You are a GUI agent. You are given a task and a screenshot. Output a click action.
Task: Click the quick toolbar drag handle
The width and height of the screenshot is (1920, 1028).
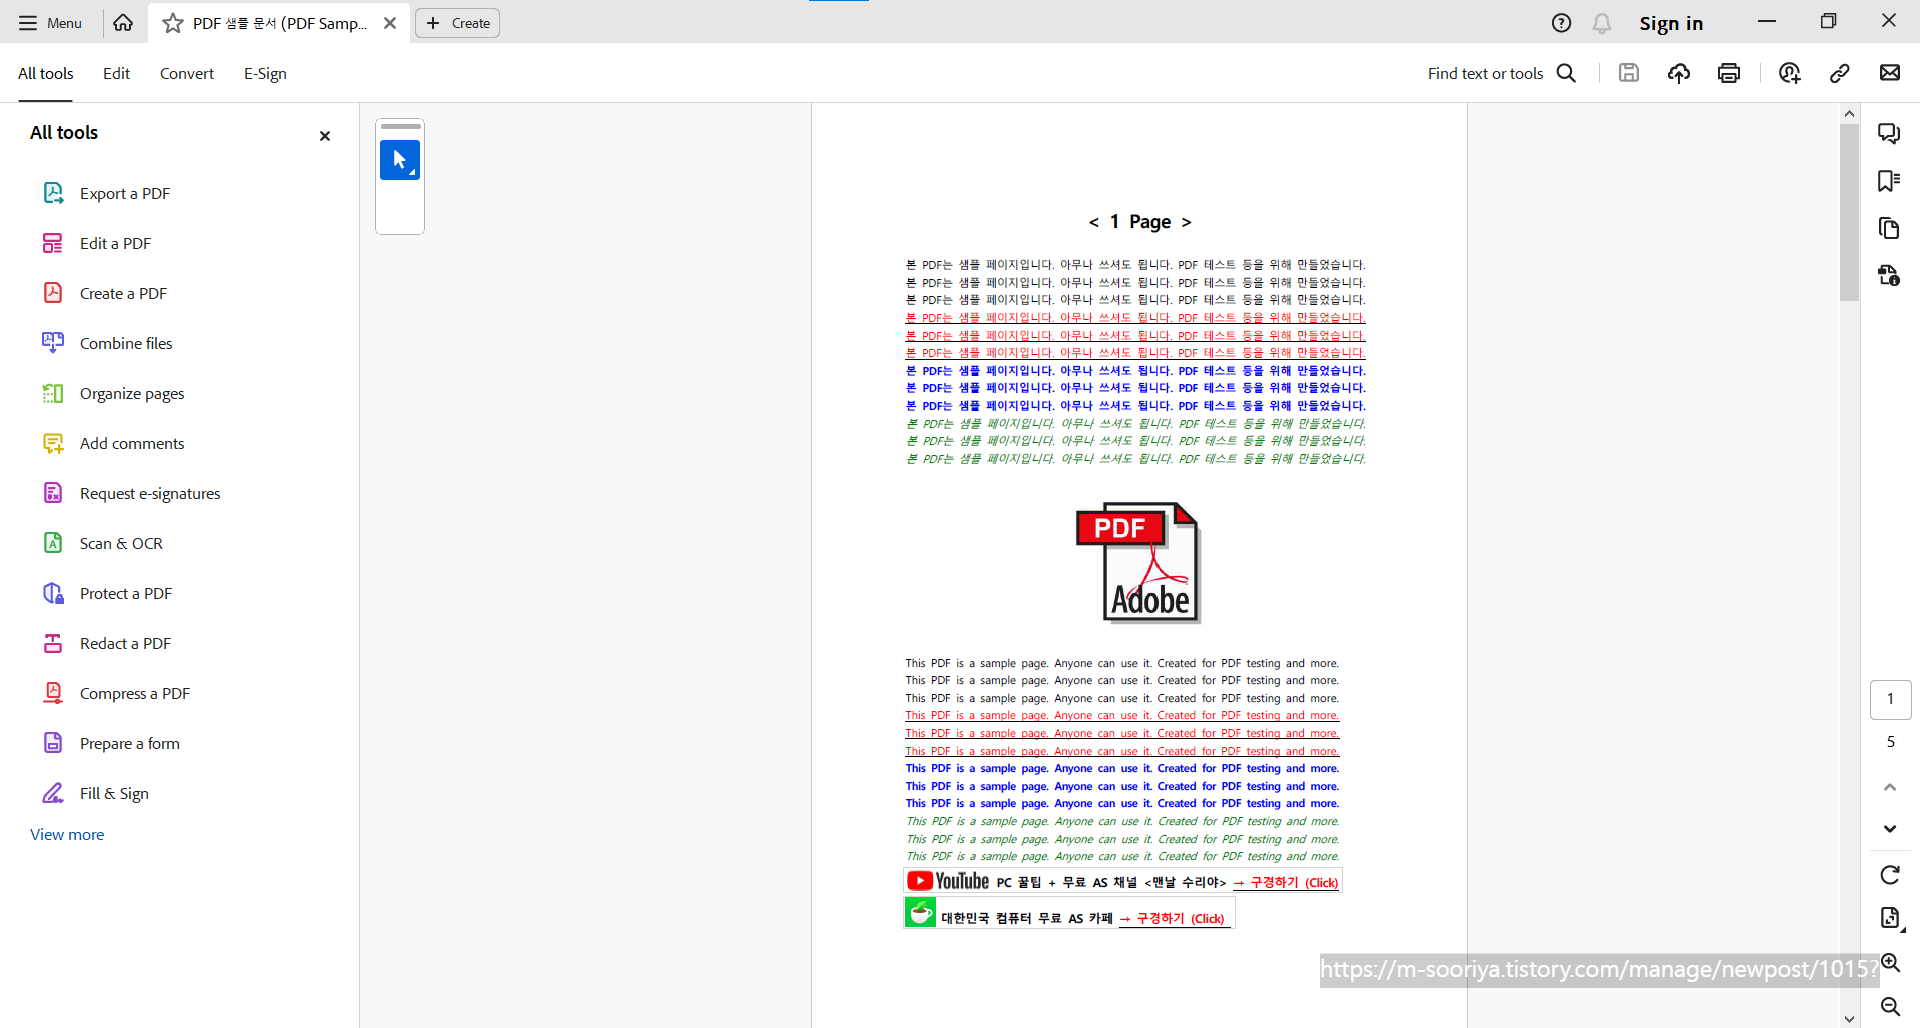coord(400,127)
